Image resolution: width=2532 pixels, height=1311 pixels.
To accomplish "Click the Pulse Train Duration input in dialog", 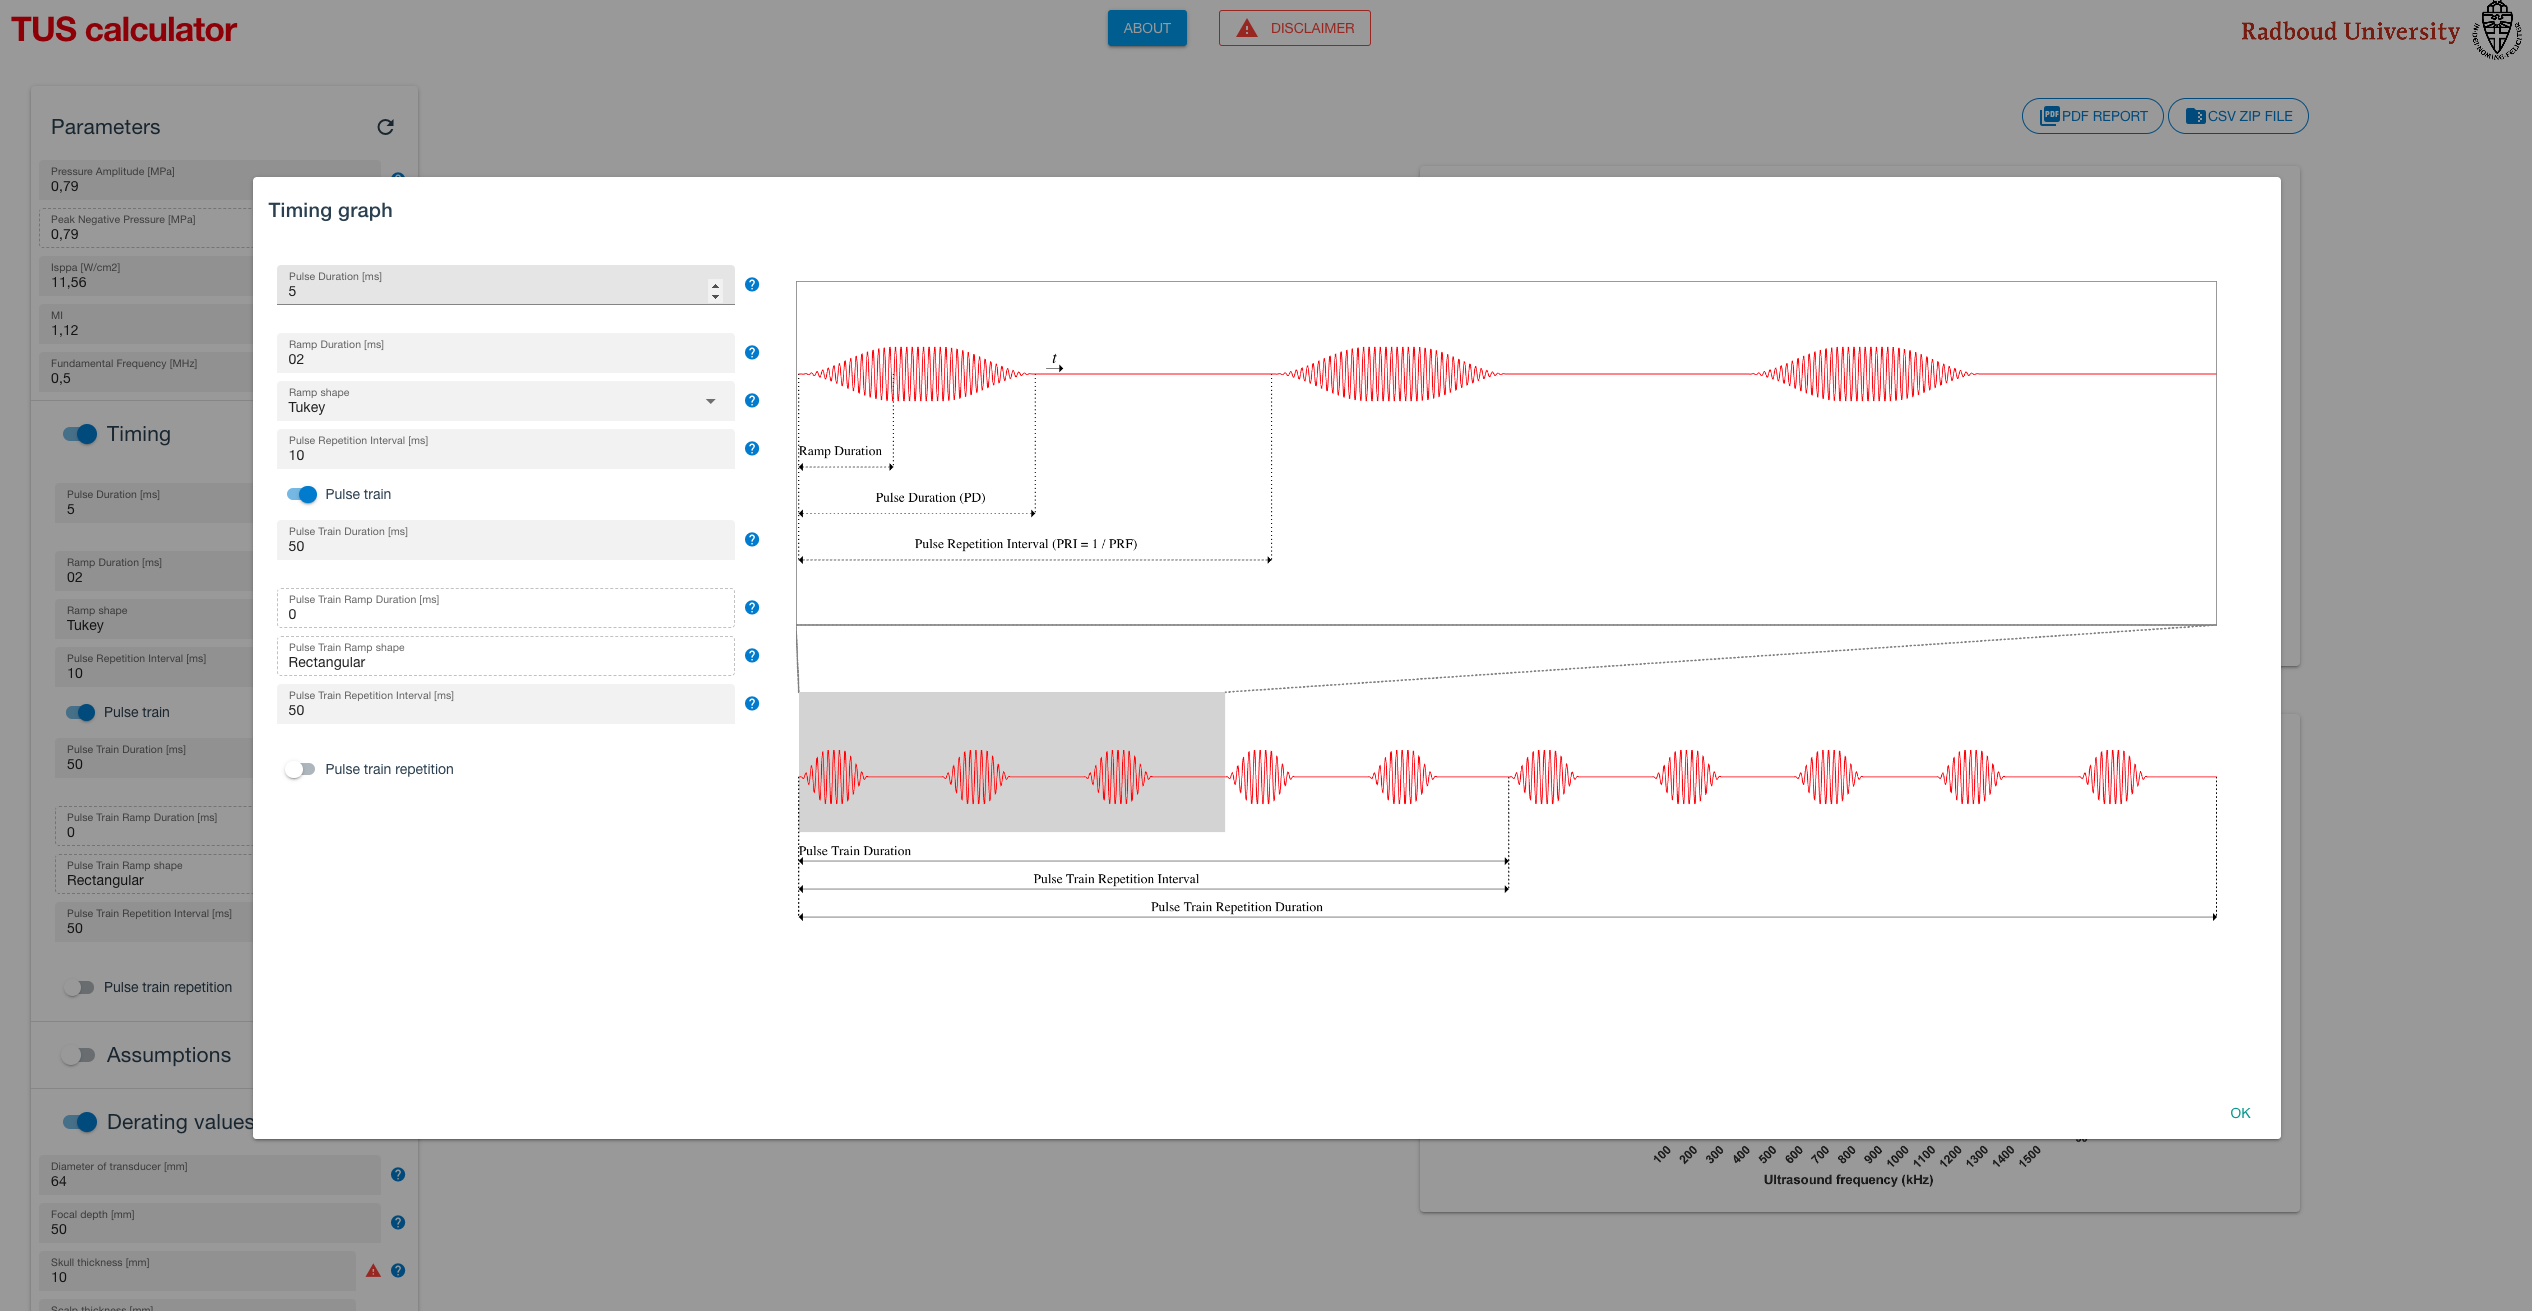I will point(505,546).
